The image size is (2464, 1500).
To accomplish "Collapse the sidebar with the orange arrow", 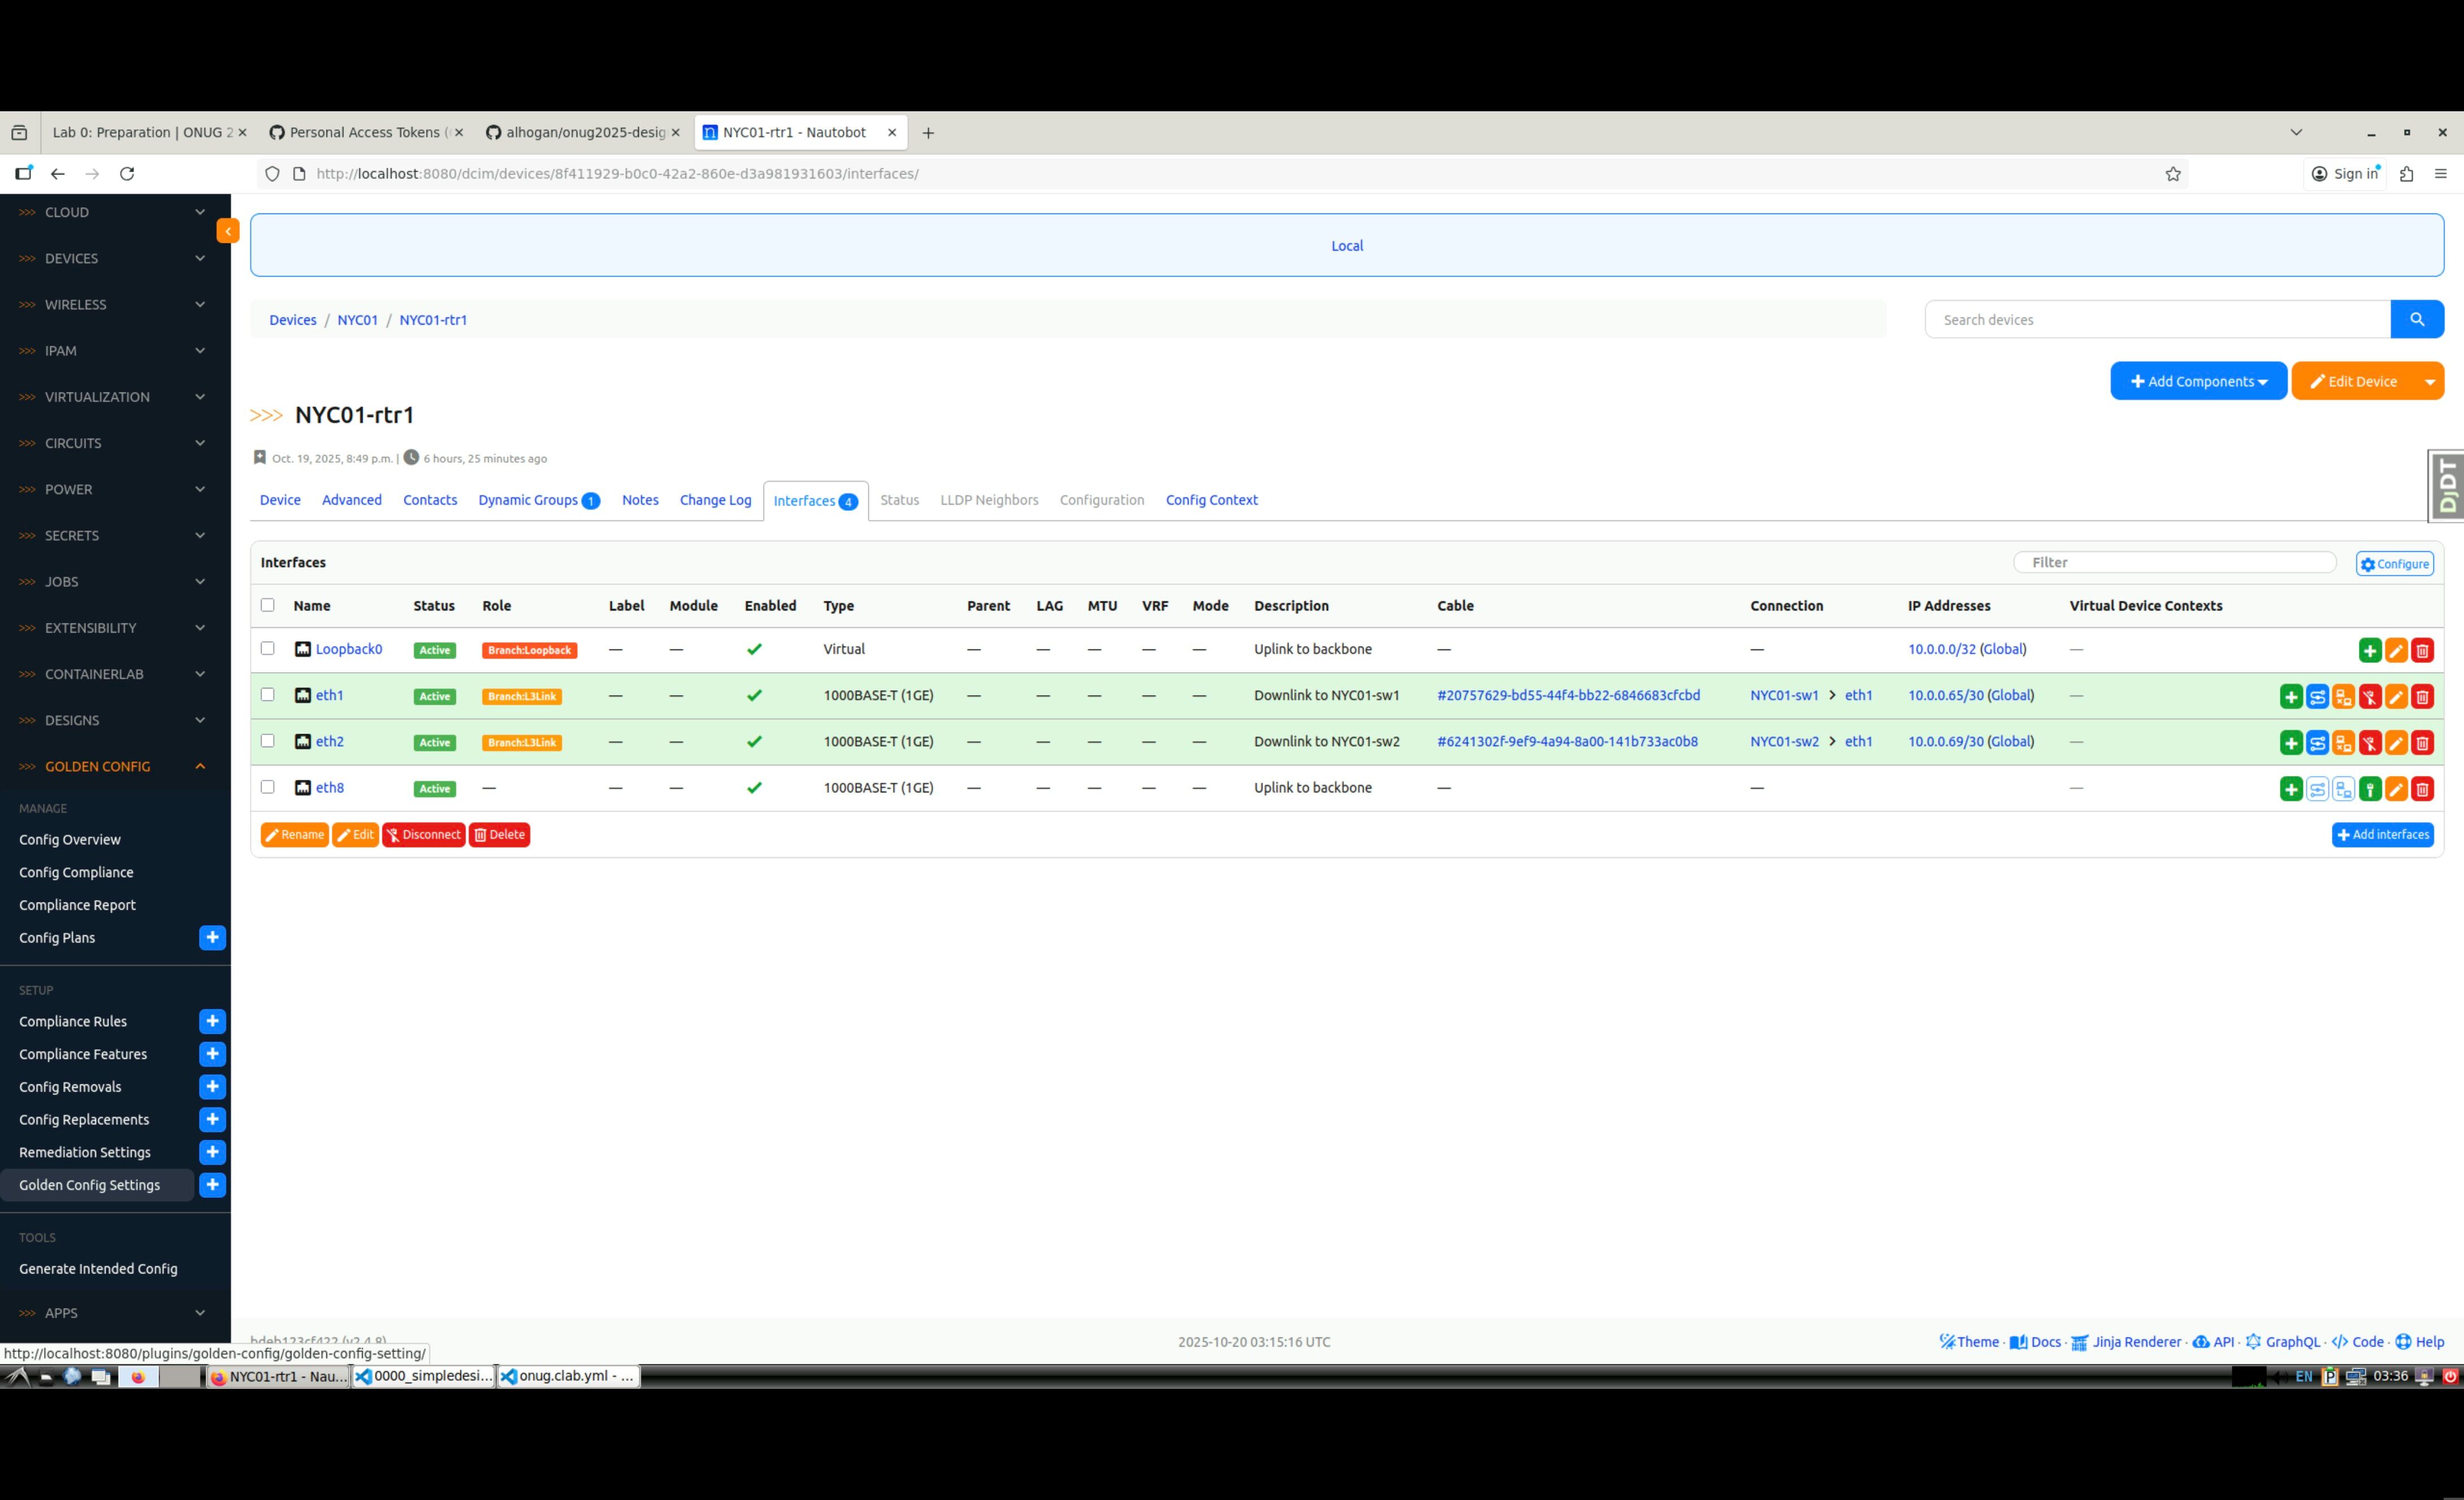I will coord(228,231).
